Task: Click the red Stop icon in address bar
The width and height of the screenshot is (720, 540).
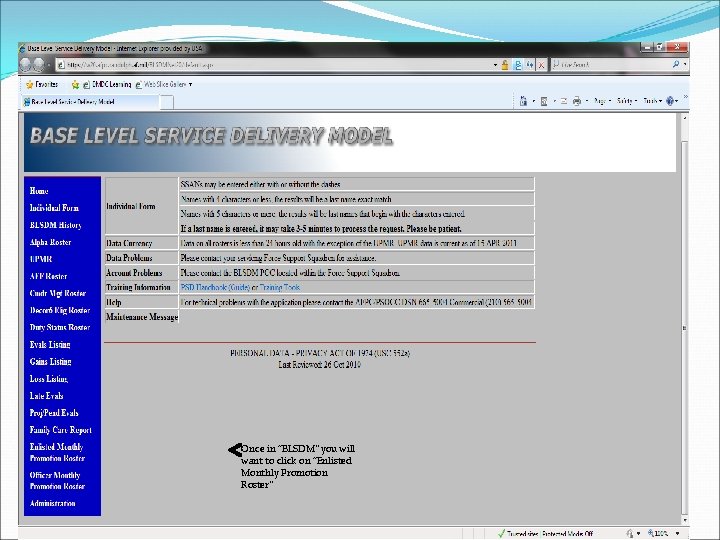Action: point(541,65)
